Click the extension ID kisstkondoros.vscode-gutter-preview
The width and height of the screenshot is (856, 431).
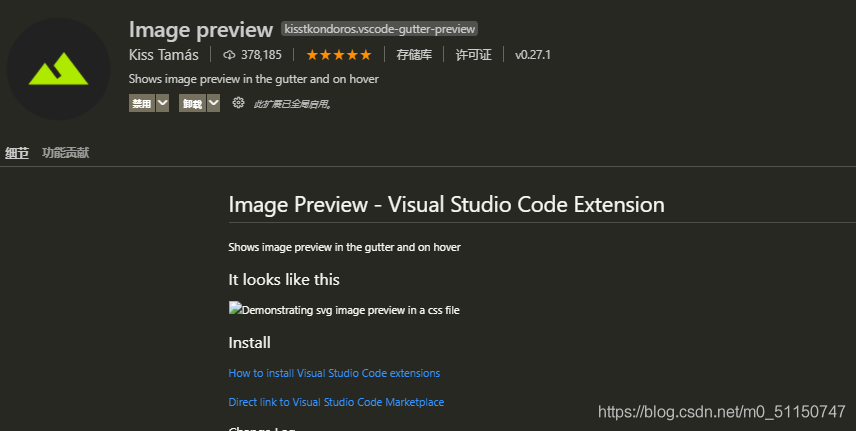379,29
